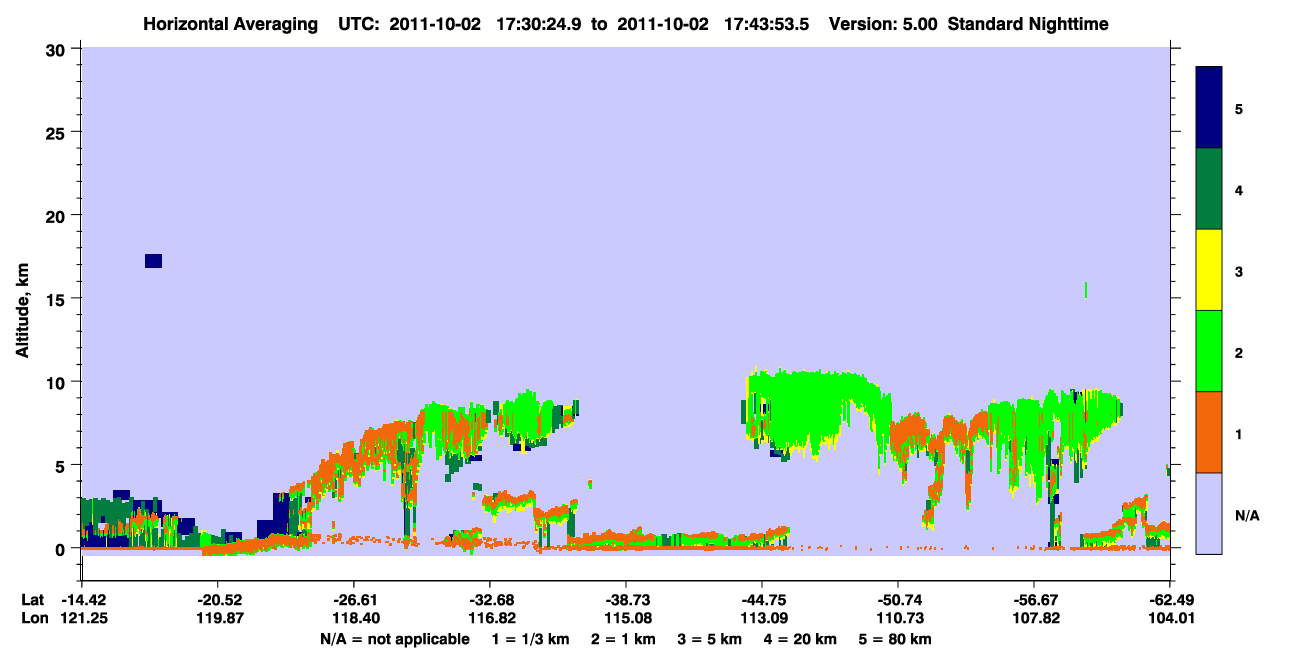Viewport: 1300px width, 667px height.
Task: Click longitude value 118.40
Action: click(x=354, y=618)
